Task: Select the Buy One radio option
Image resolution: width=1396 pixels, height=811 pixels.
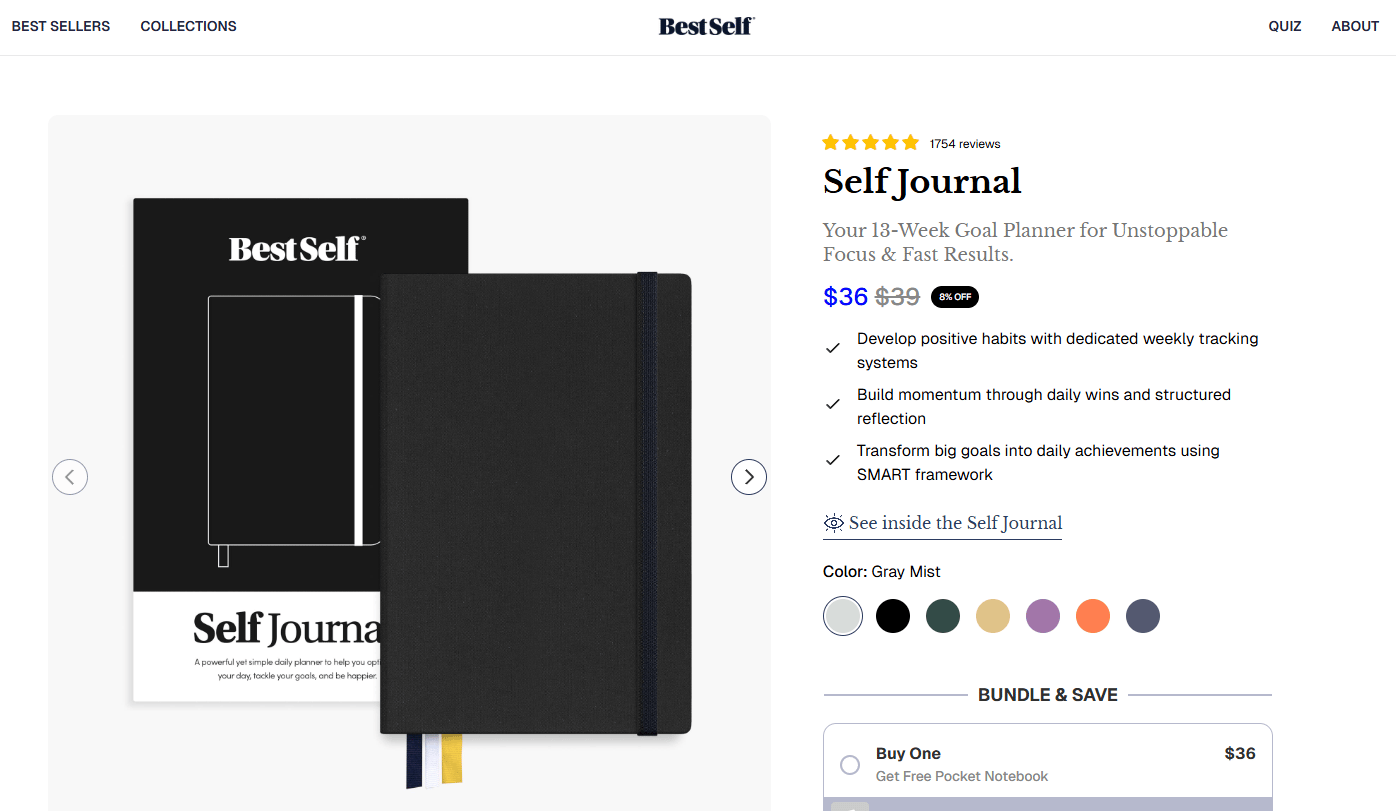Action: pos(850,765)
